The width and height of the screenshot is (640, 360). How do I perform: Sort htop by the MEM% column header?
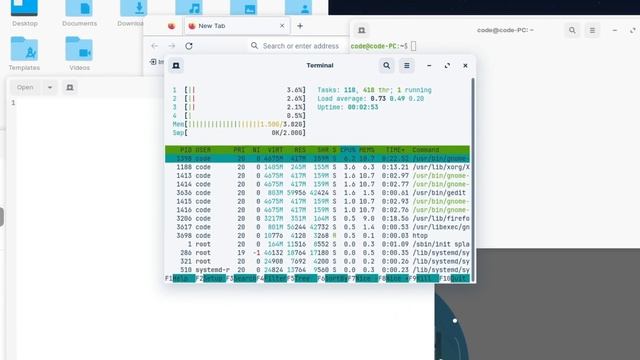click(x=367, y=150)
